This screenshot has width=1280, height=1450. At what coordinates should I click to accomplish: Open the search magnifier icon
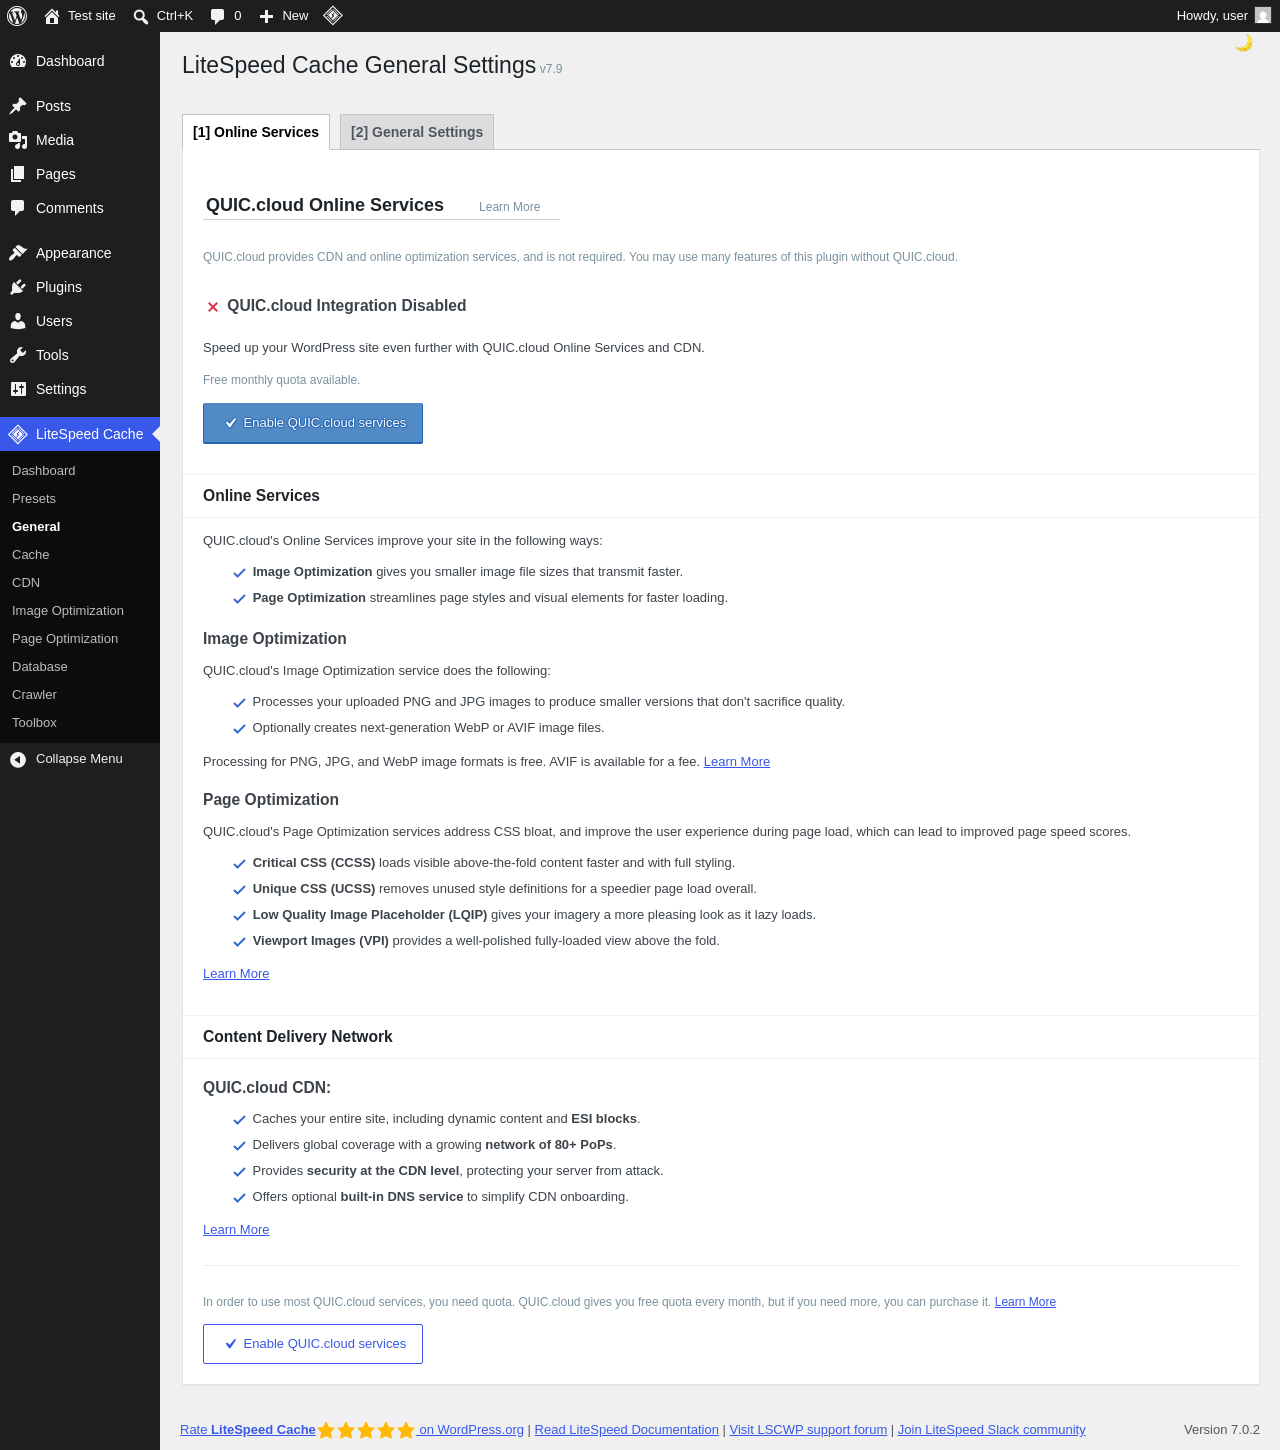tap(141, 16)
